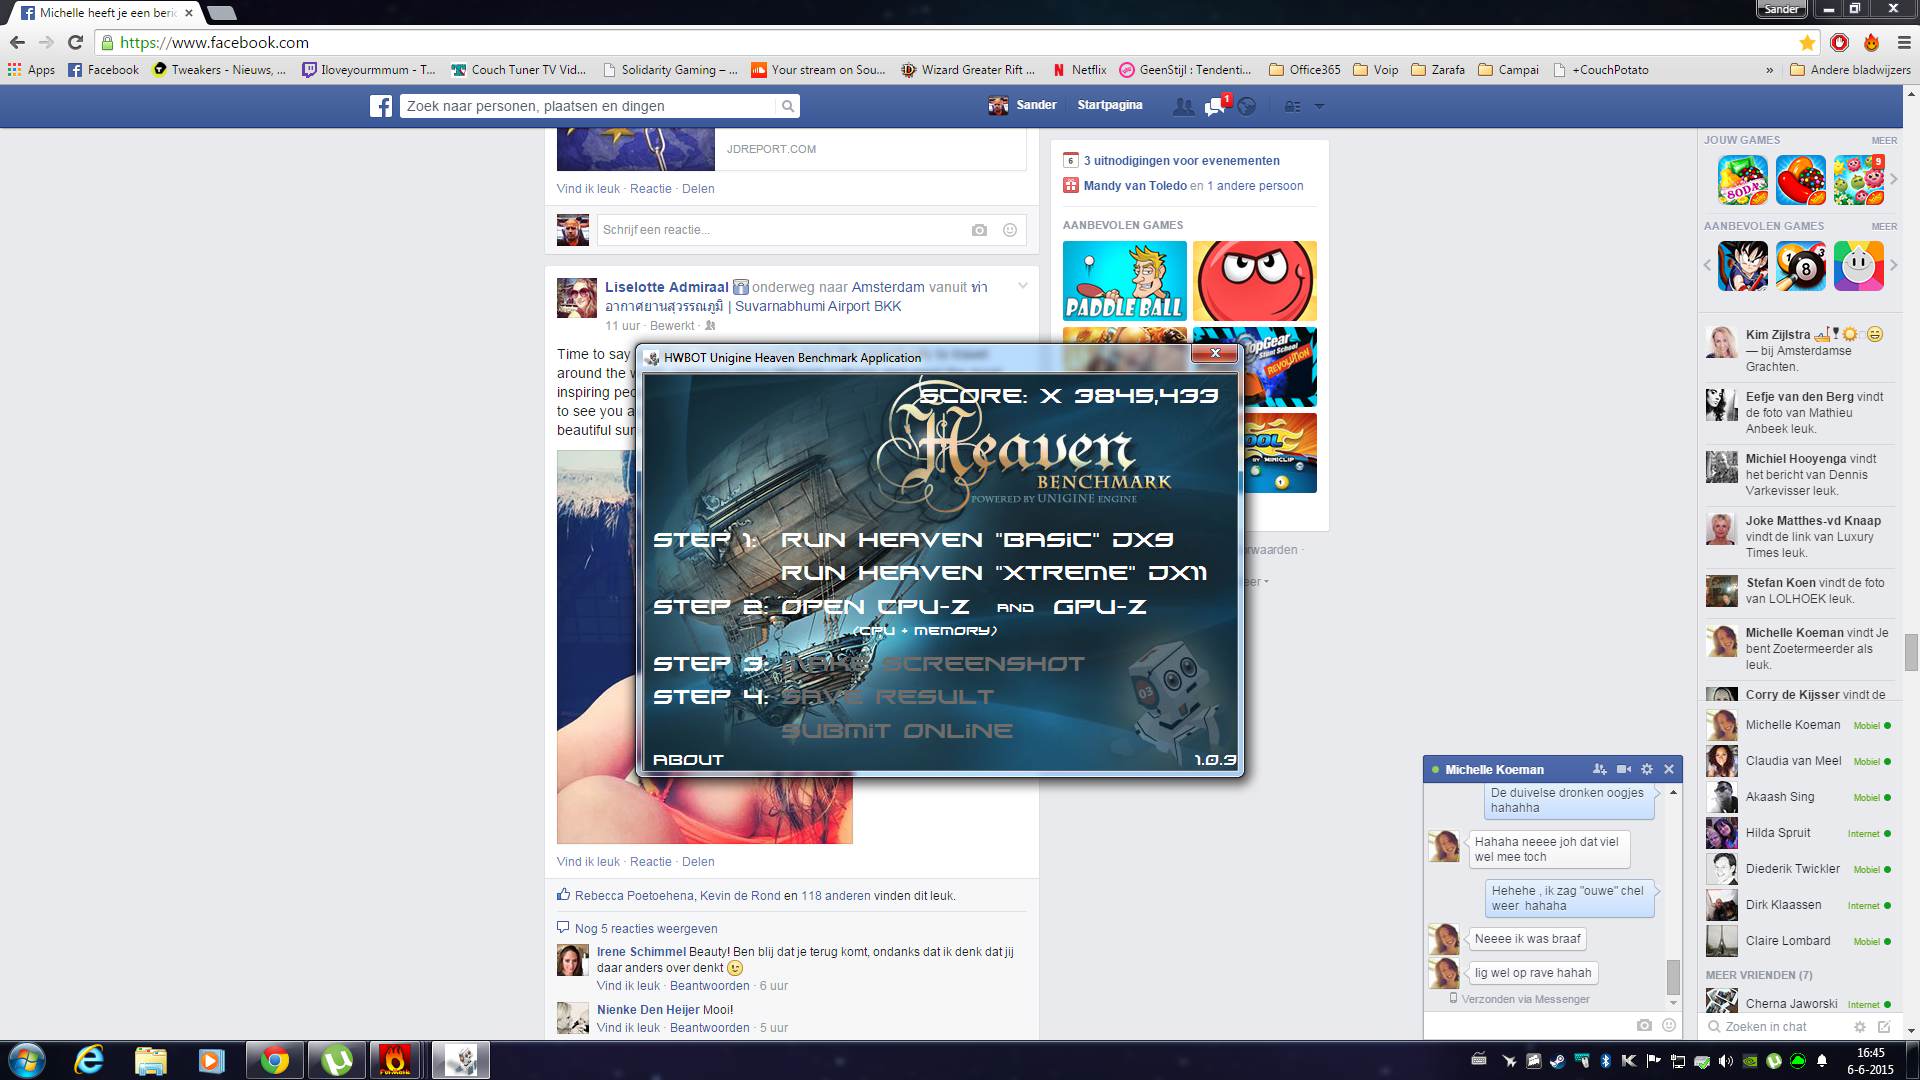1920x1080 pixels.
Task: Expand Nog 5 reacties weergeven
Action: 646,928
